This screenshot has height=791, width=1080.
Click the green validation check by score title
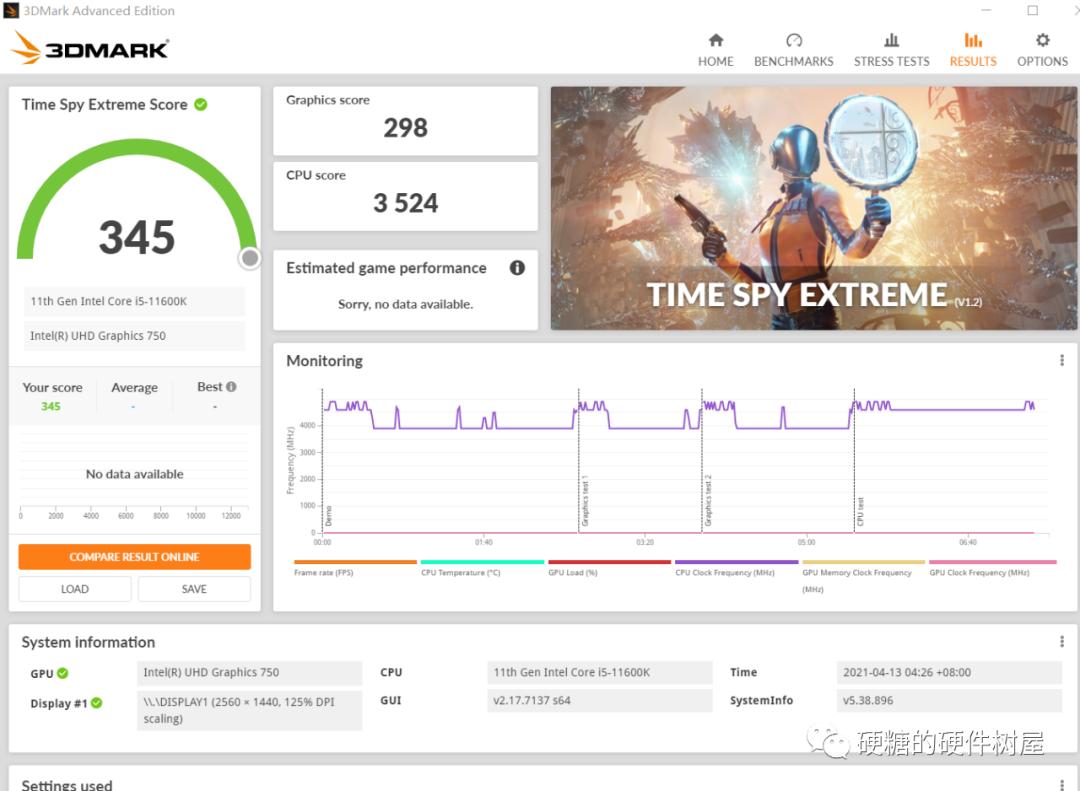(x=201, y=104)
